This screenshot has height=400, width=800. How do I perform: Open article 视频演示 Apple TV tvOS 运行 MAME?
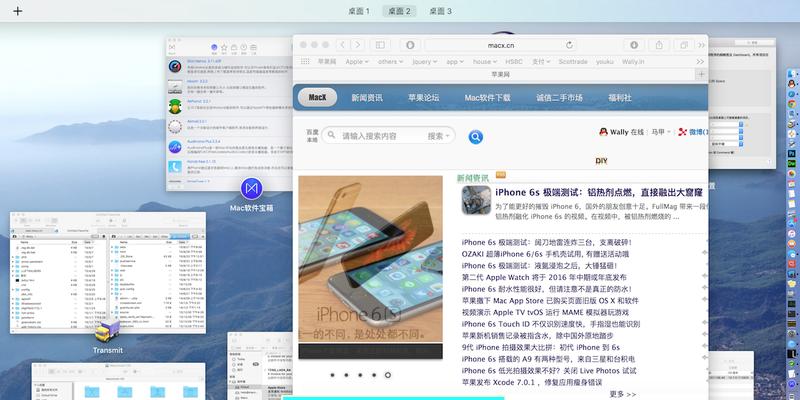point(545,312)
